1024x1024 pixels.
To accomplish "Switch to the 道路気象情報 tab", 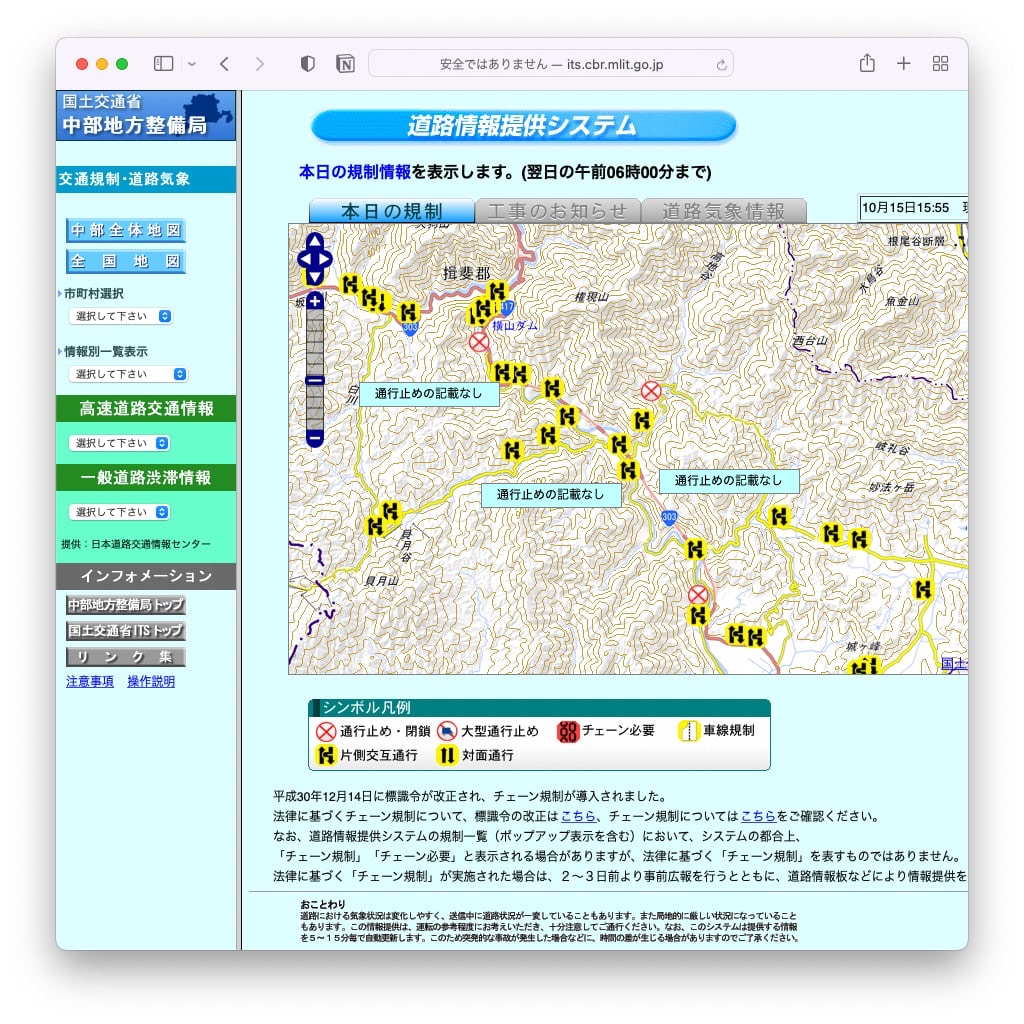I will [x=723, y=211].
